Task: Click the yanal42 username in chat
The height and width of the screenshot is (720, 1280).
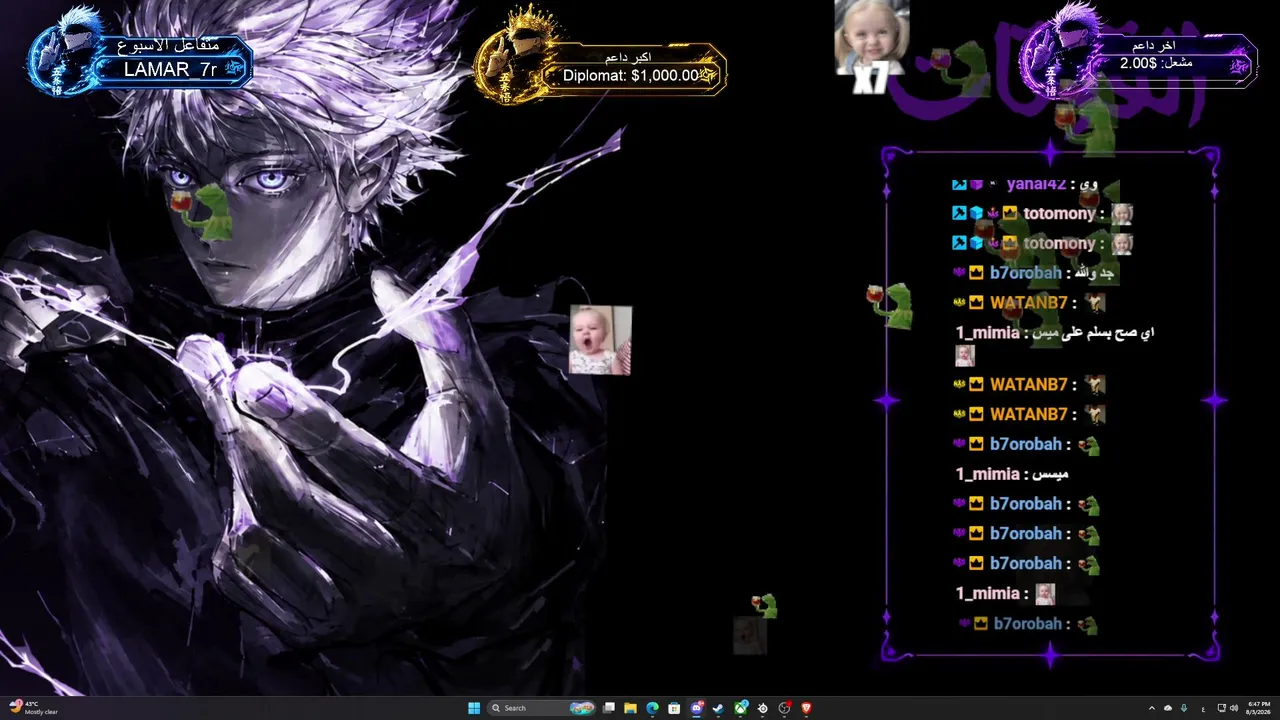Action: [1036, 184]
